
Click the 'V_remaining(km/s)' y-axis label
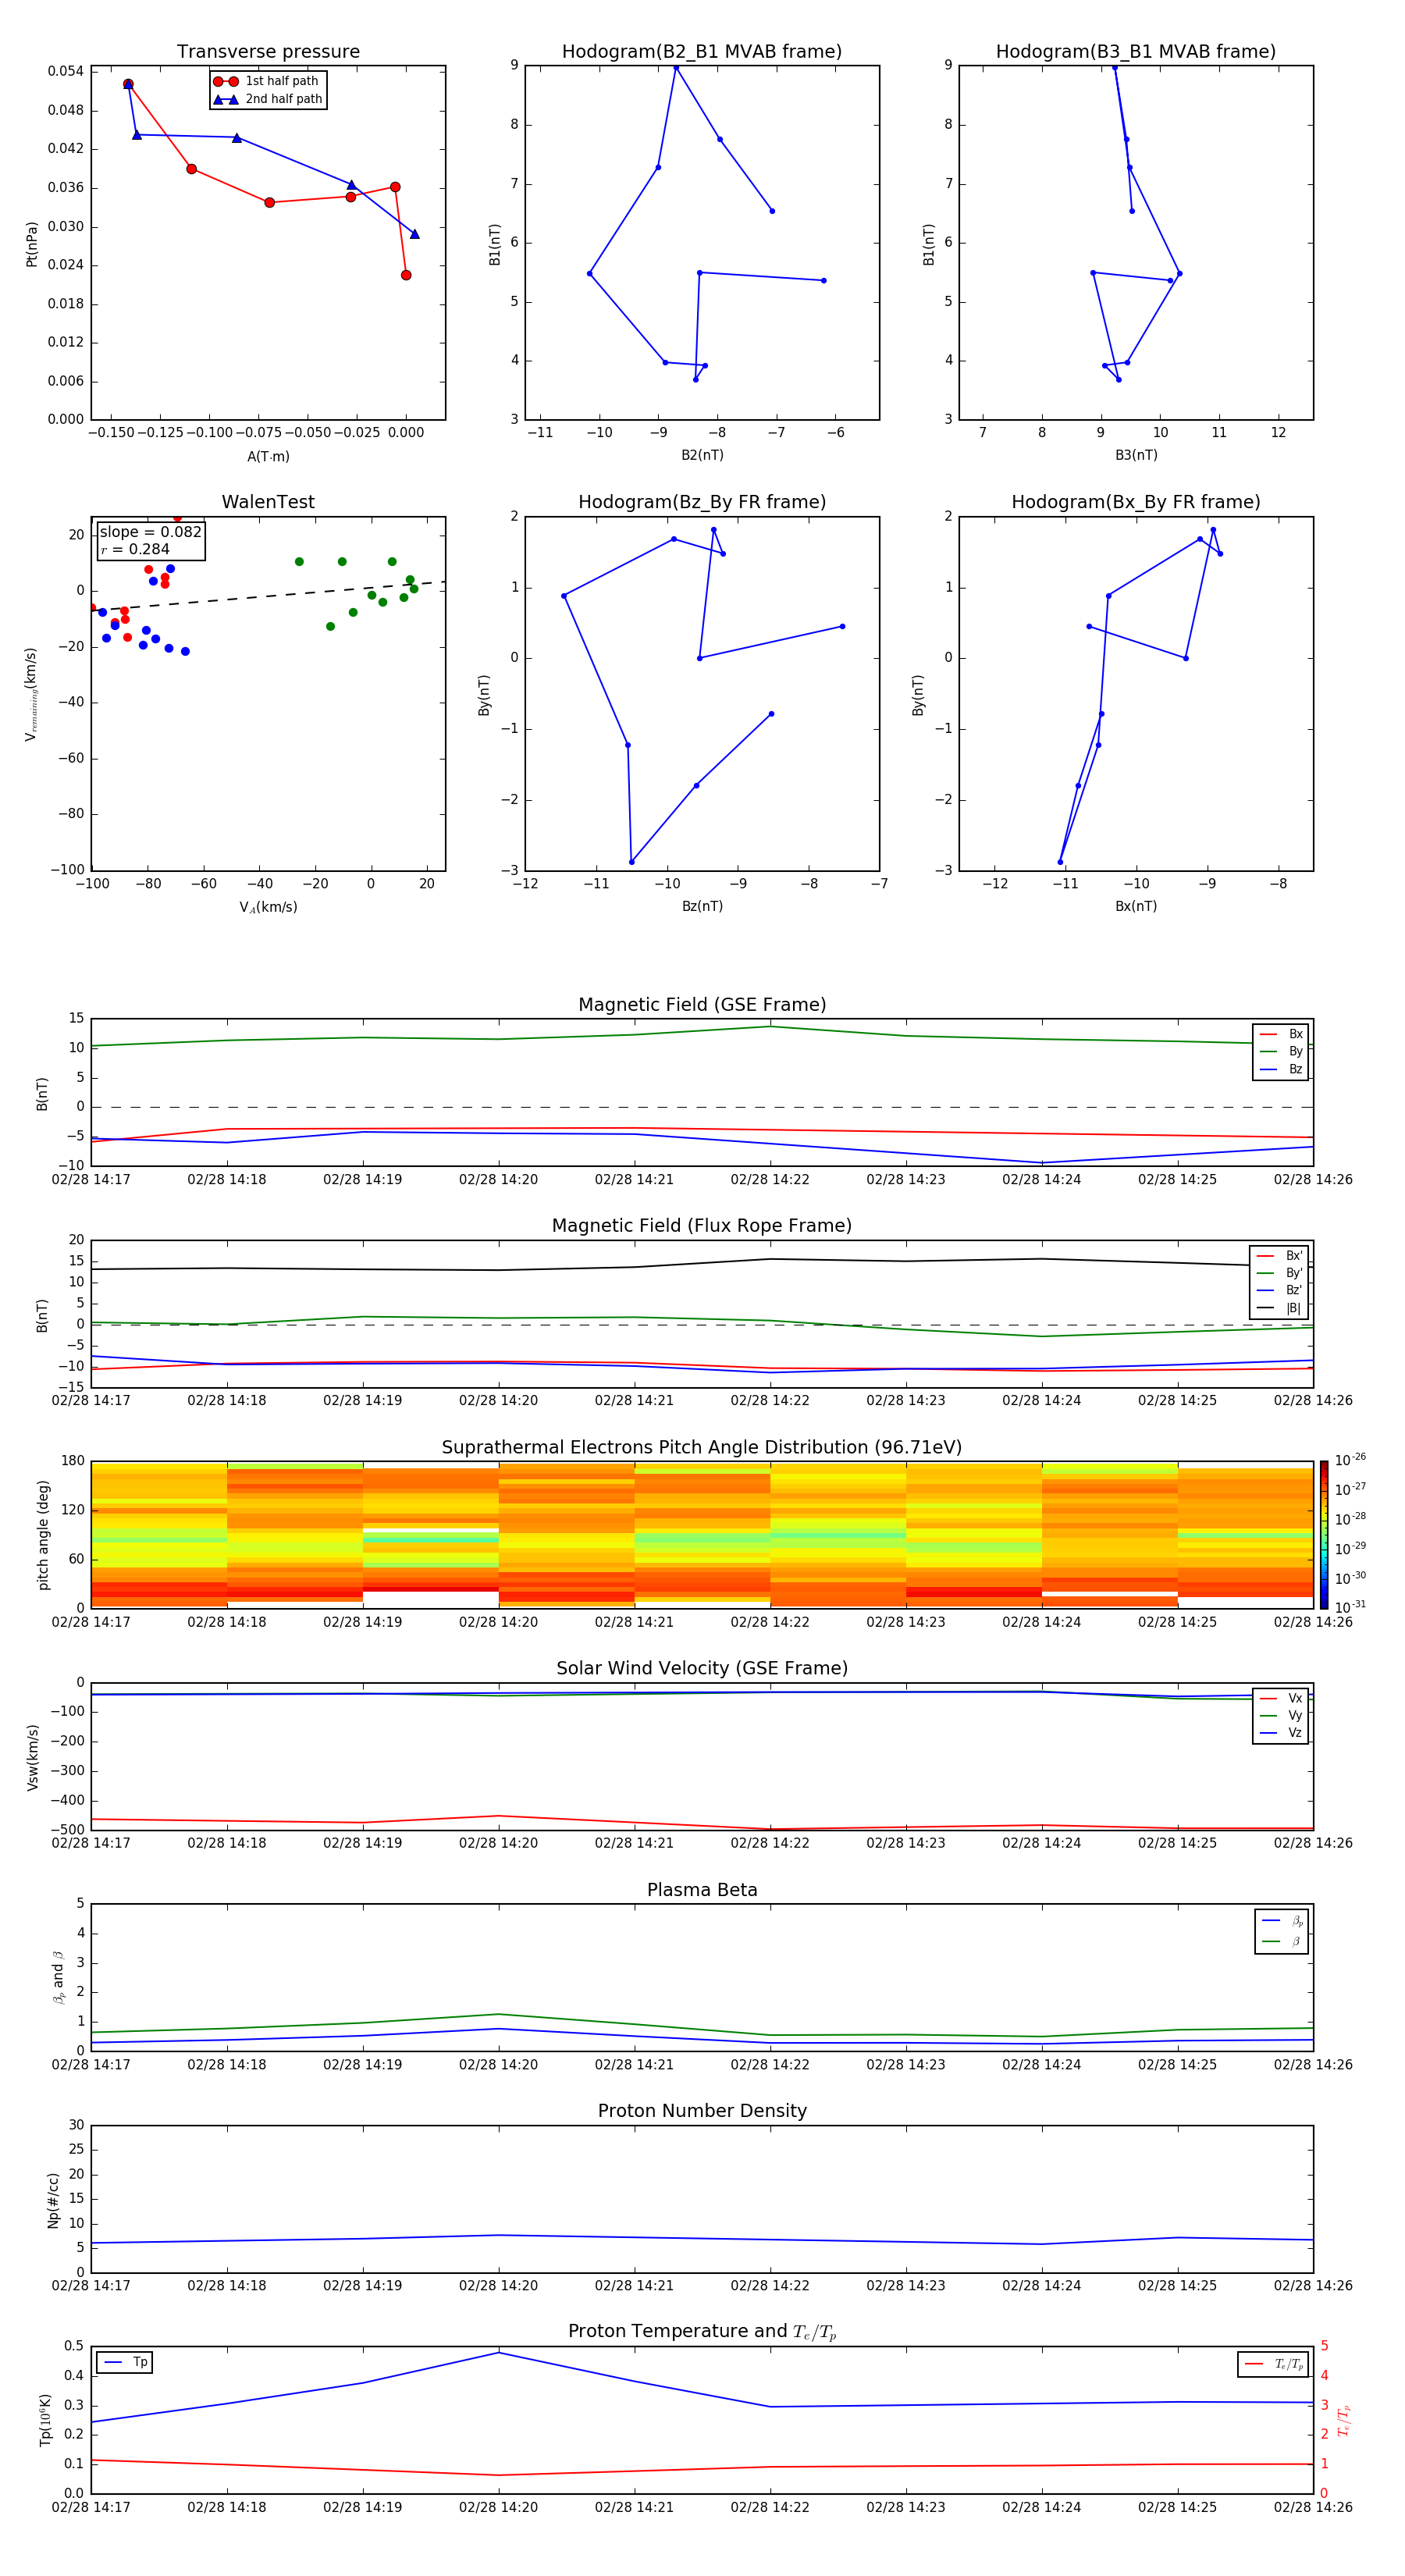(x=32, y=694)
